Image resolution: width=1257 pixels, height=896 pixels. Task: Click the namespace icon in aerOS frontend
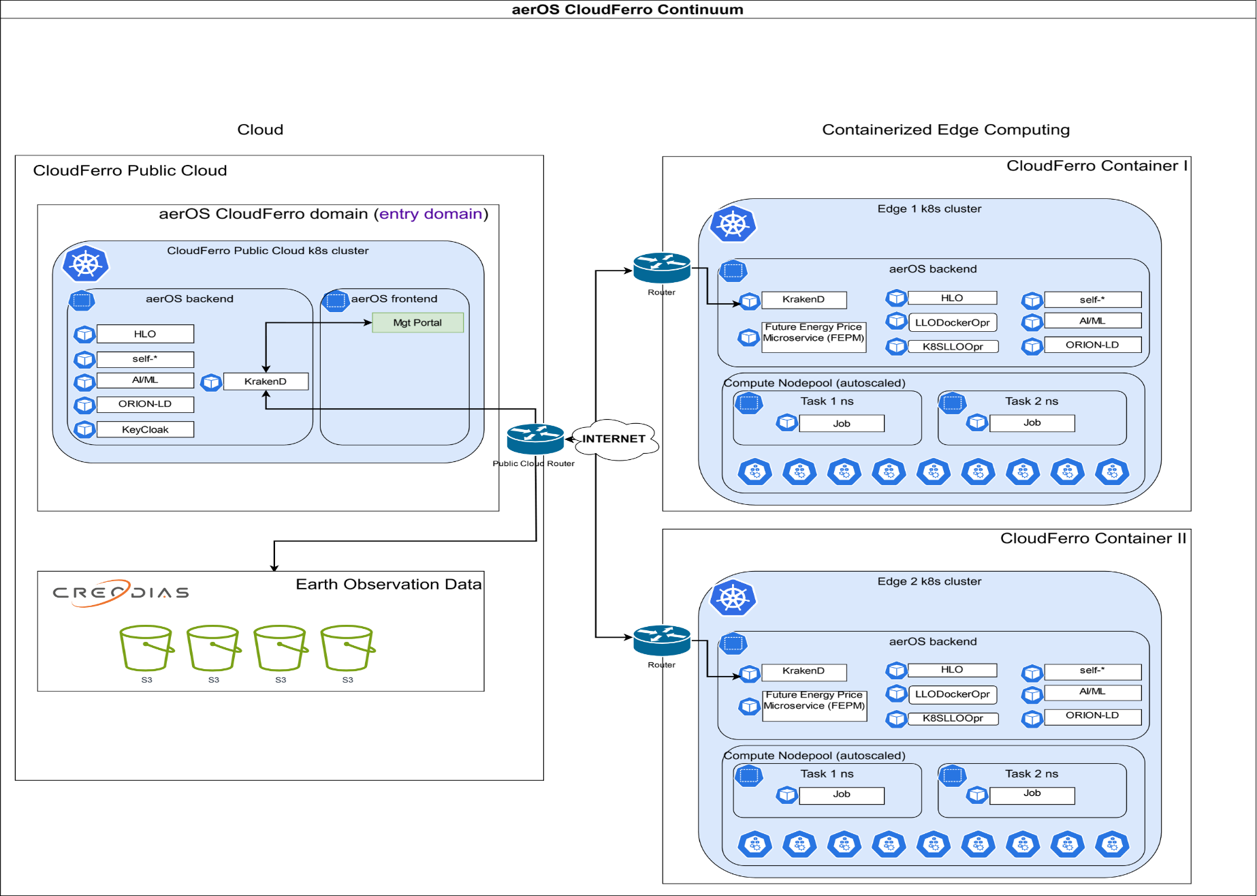coord(336,300)
